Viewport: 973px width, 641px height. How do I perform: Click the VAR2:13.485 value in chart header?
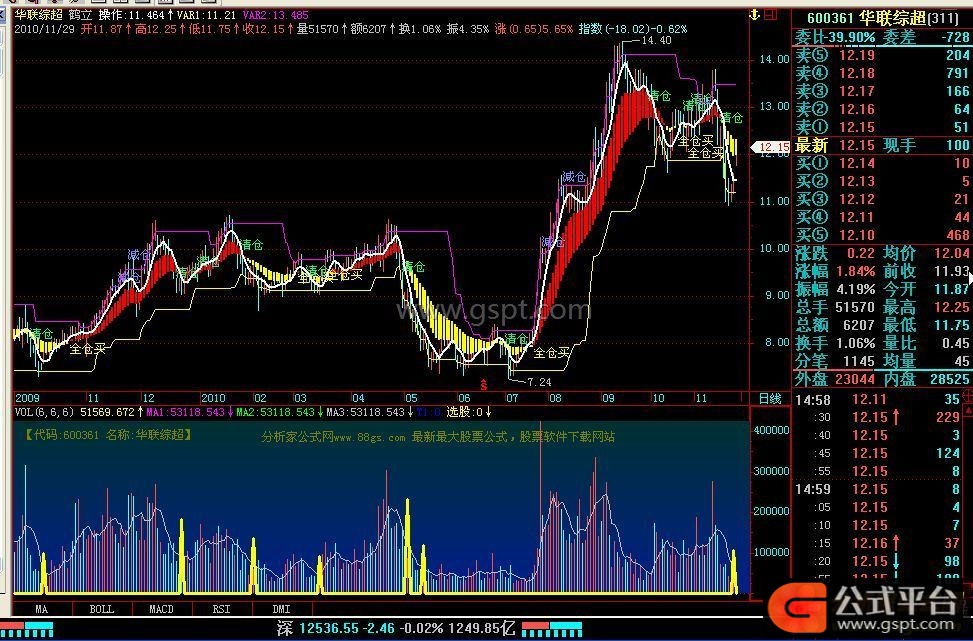click(276, 15)
